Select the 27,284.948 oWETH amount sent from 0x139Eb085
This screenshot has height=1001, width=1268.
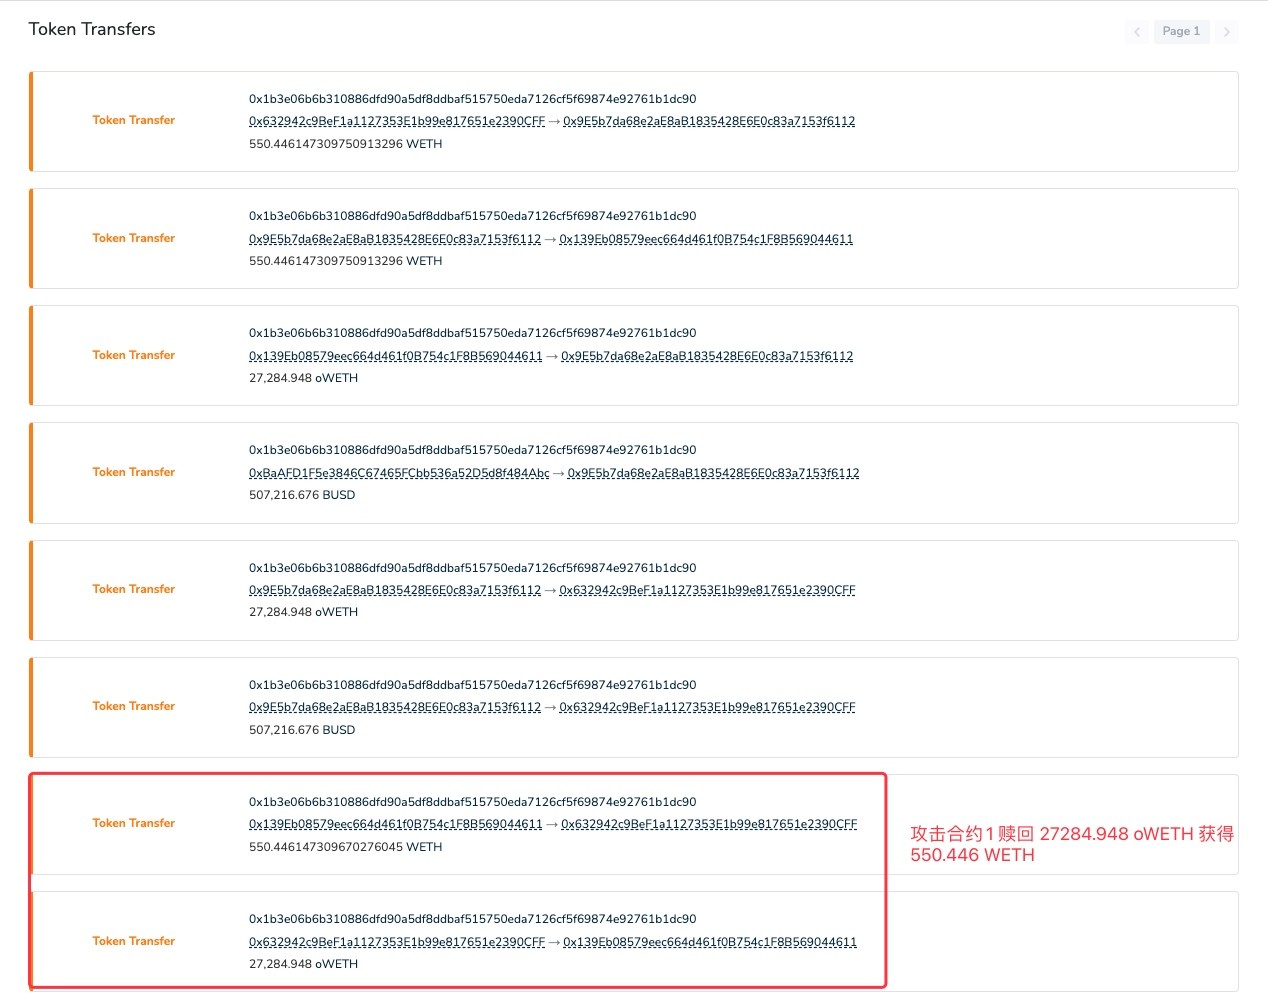[x=303, y=378]
